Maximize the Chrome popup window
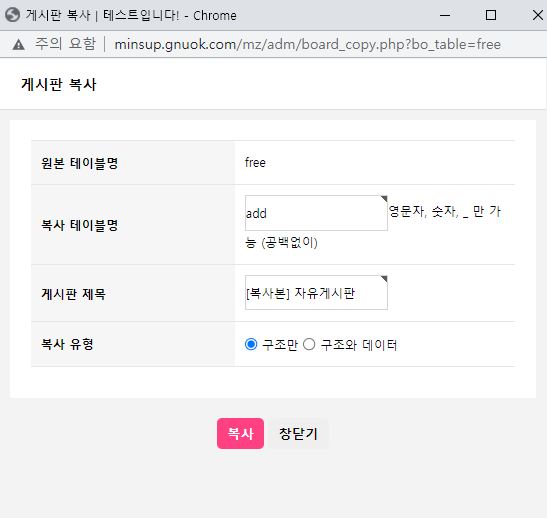The height and width of the screenshot is (518, 547). tap(491, 15)
